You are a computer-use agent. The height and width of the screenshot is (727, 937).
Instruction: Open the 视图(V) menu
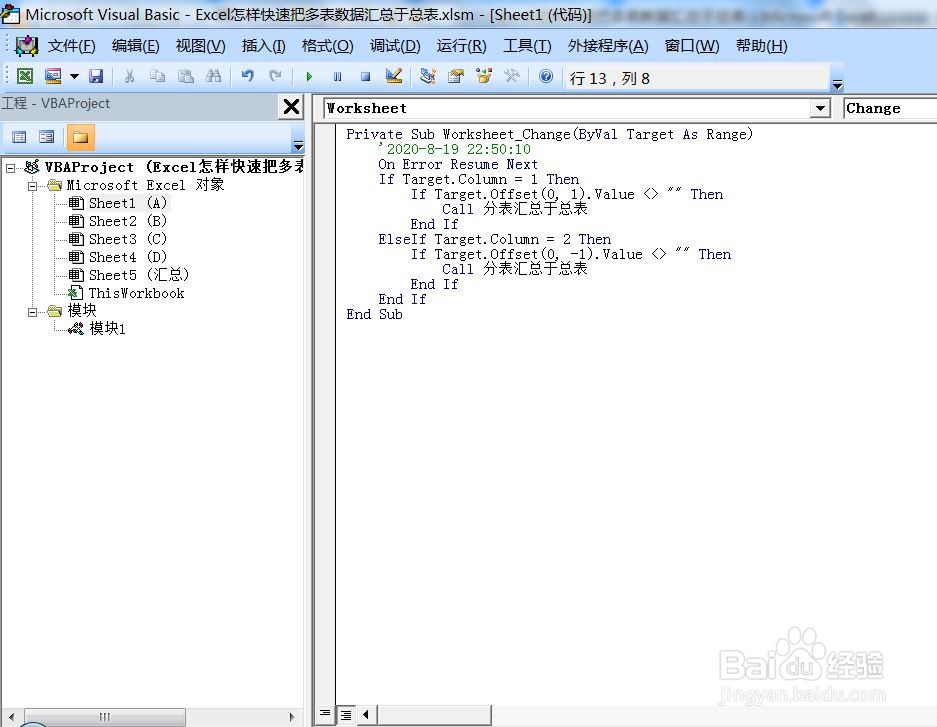point(200,46)
